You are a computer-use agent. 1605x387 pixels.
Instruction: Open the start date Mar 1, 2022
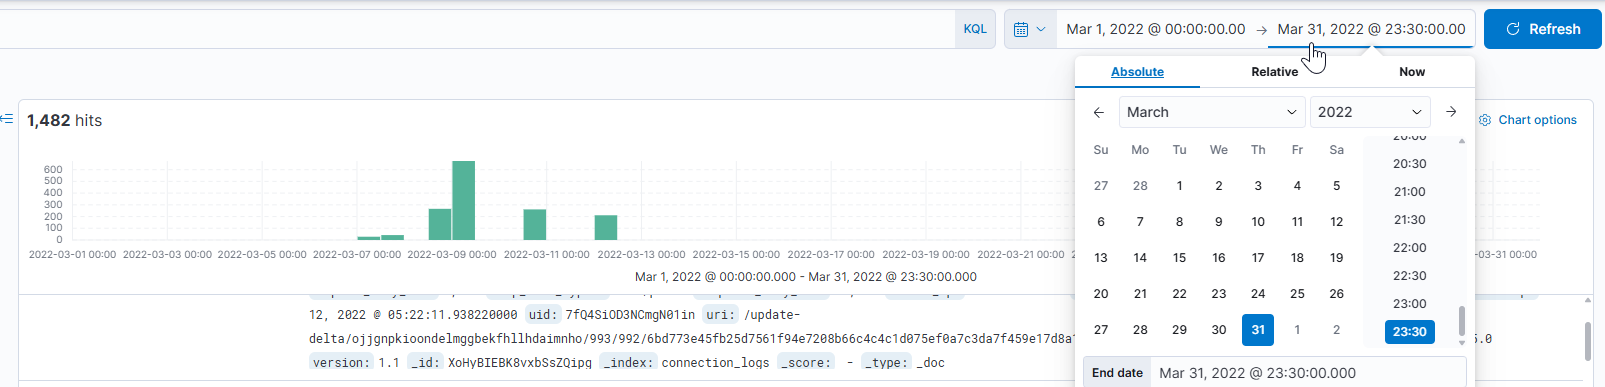coord(1156,29)
